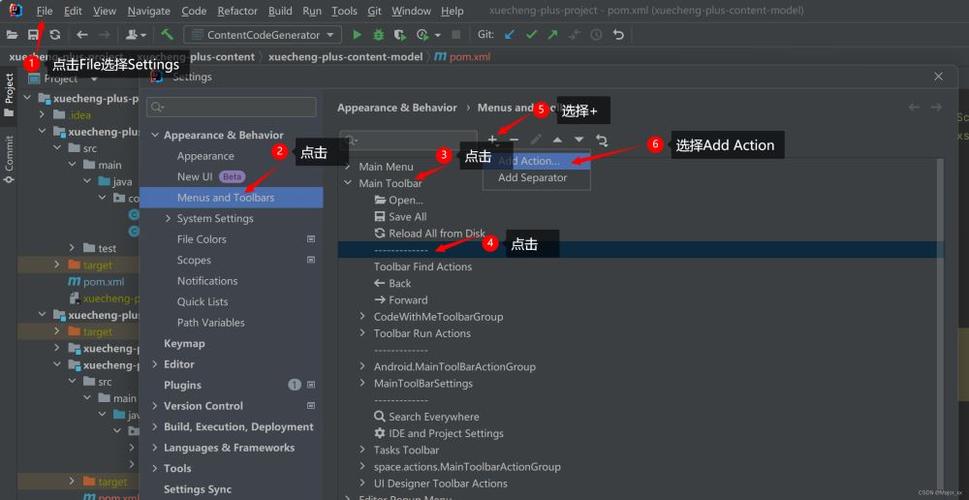Move the selected item down with arrow icon
Viewport: 969px width, 500px height.
click(x=579, y=140)
